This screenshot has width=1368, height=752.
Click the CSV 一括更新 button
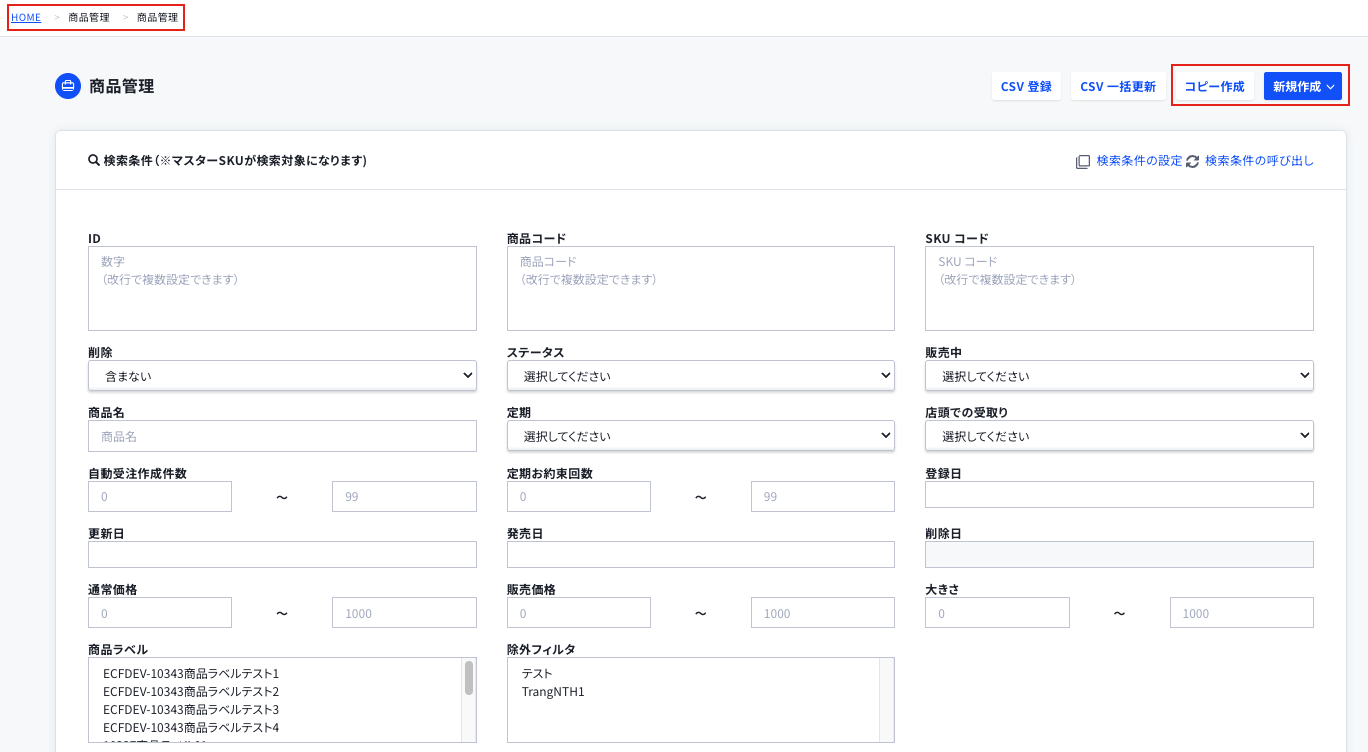(1118, 86)
